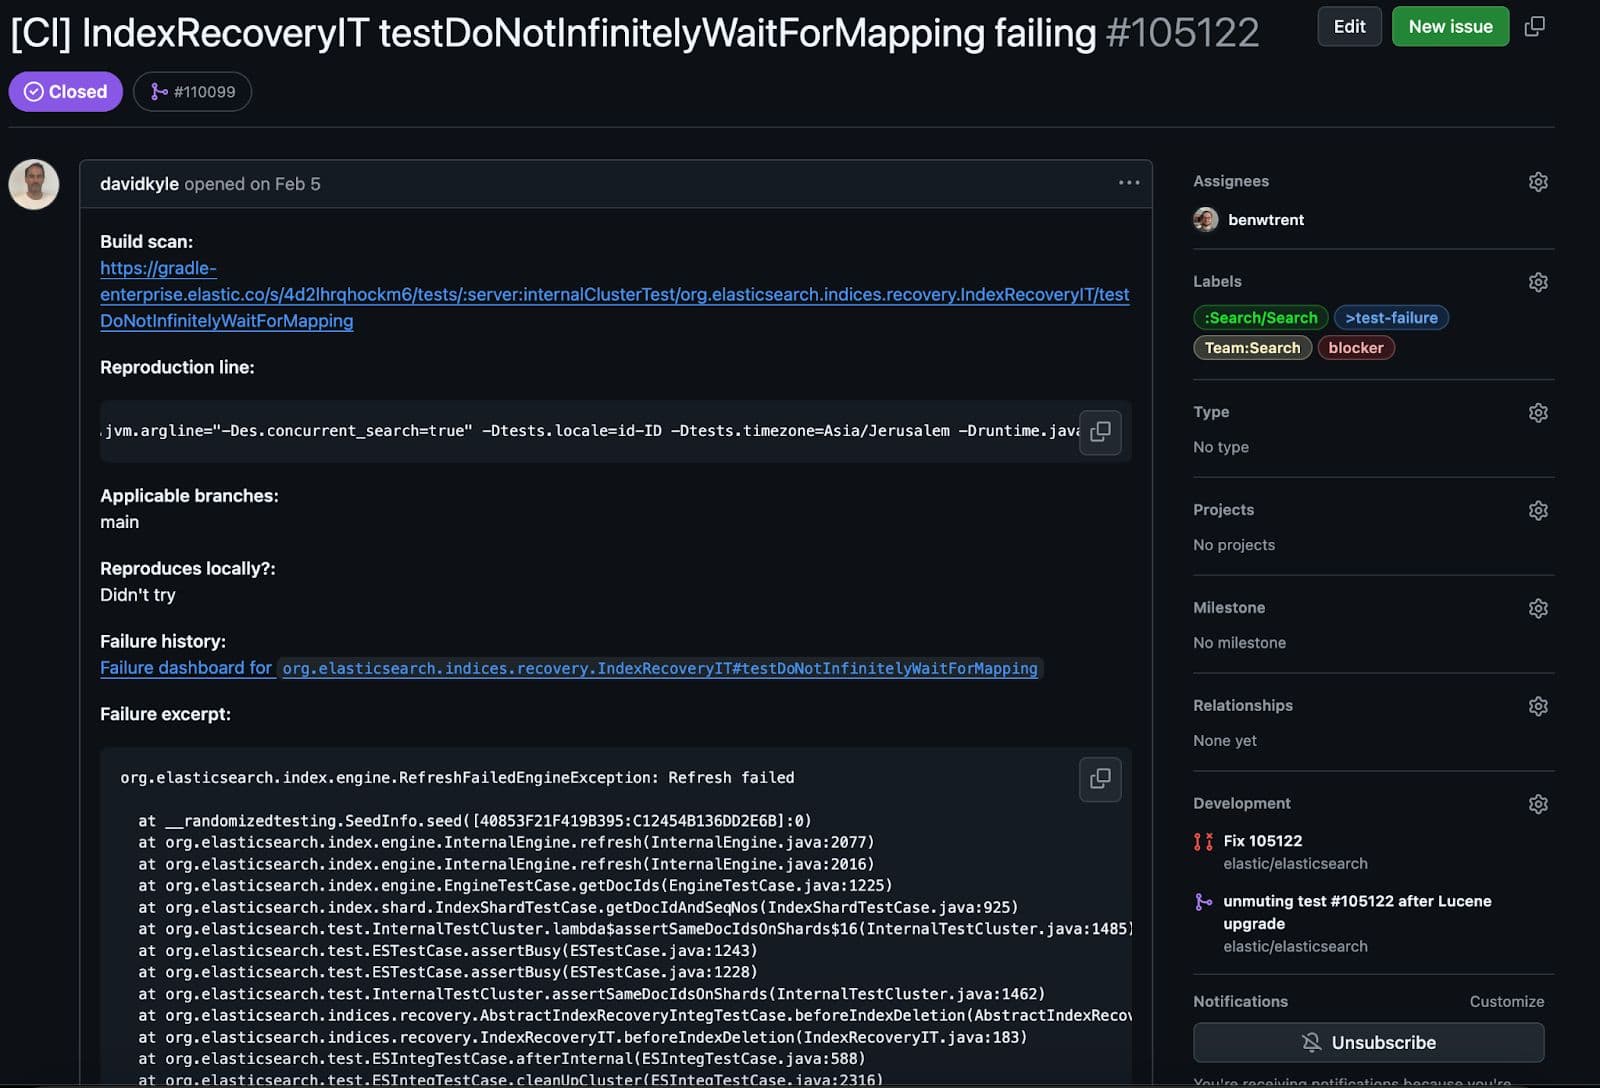View linked pull request #110099
1600x1088 pixels.
point(193,91)
